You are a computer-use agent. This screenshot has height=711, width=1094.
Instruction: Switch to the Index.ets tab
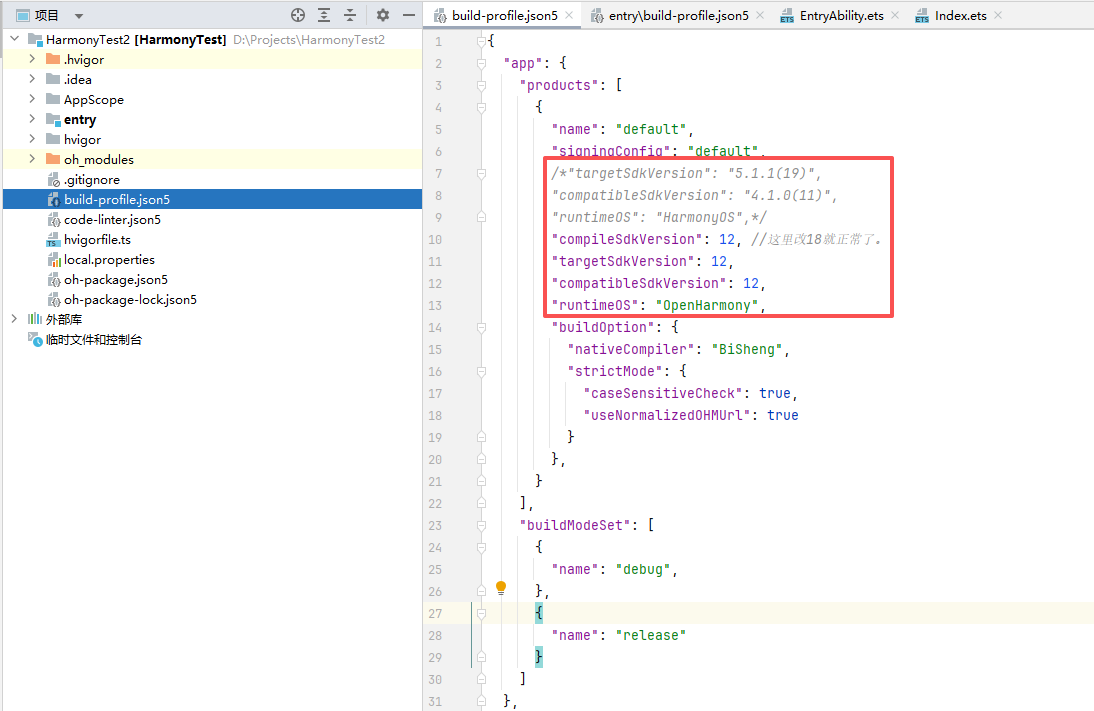(x=967, y=16)
